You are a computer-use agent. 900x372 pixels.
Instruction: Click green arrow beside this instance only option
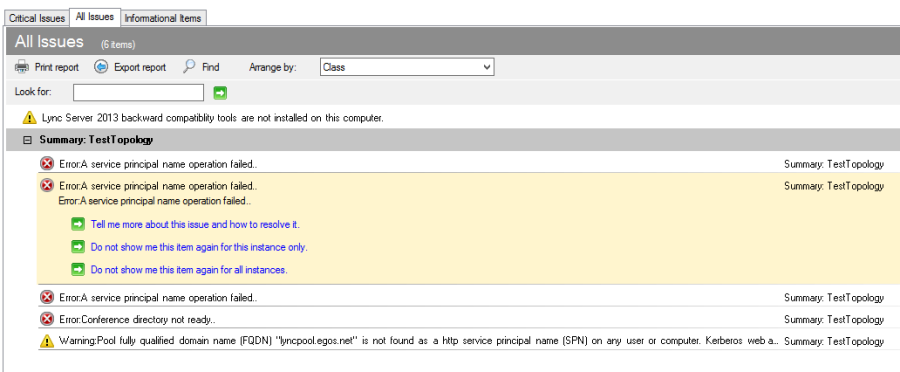click(x=78, y=247)
